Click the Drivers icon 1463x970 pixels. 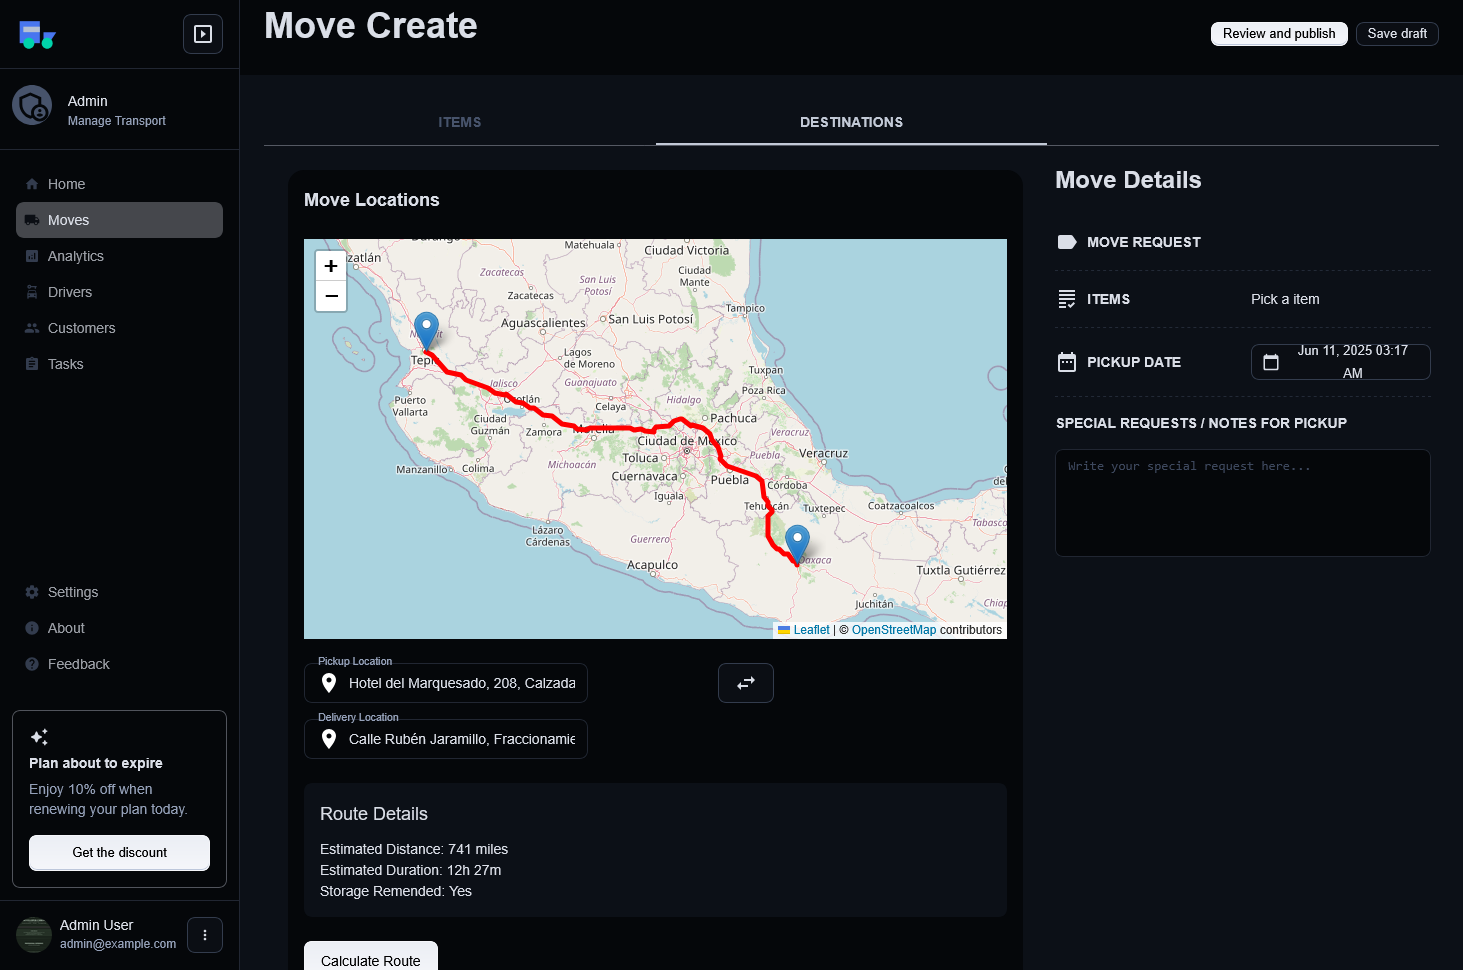32,292
